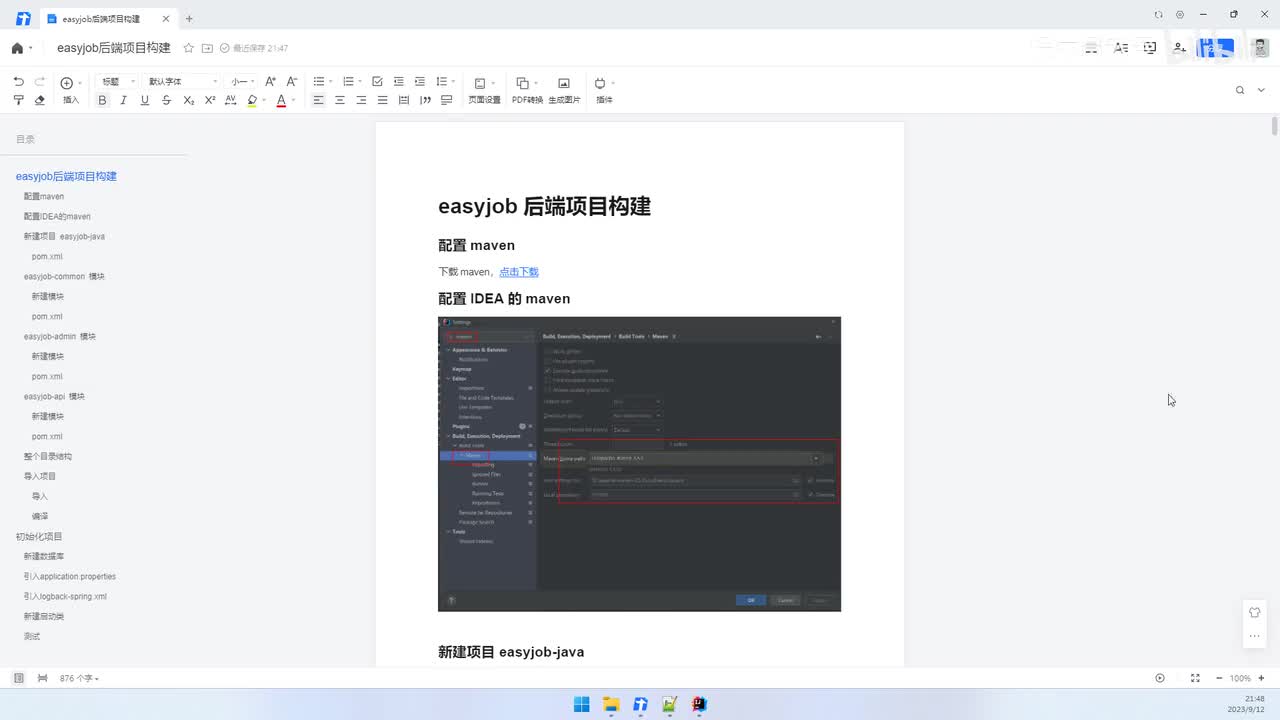Open a new tab with plus
The height and width of the screenshot is (720, 1280).
tap(189, 18)
